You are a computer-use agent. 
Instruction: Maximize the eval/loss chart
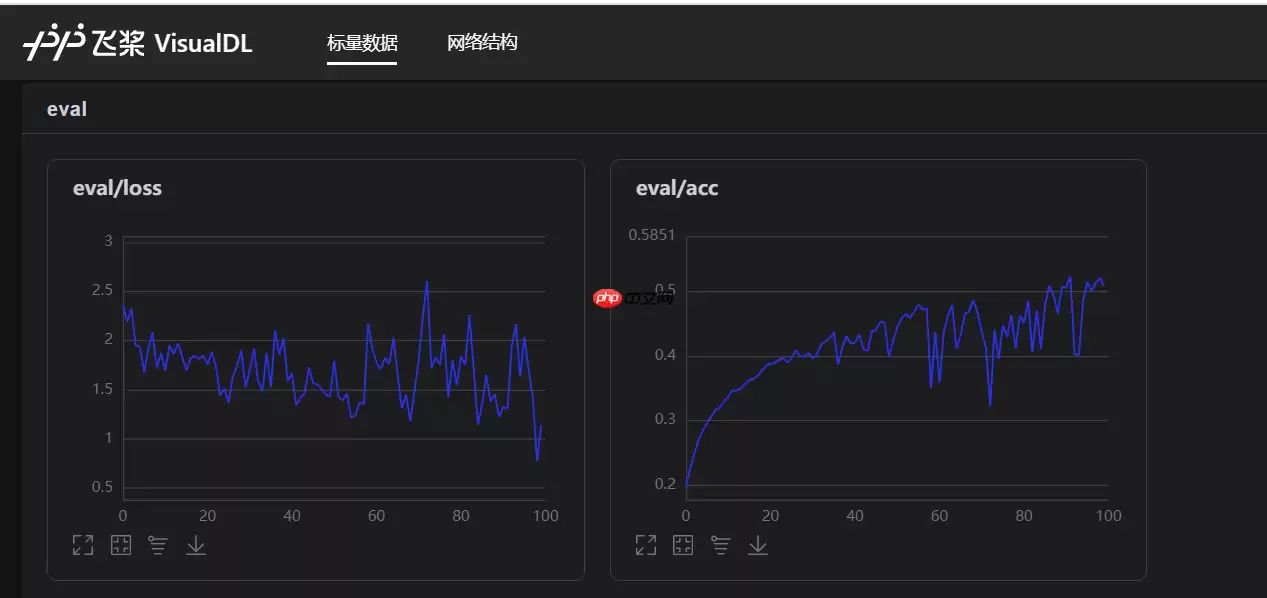click(x=82, y=545)
